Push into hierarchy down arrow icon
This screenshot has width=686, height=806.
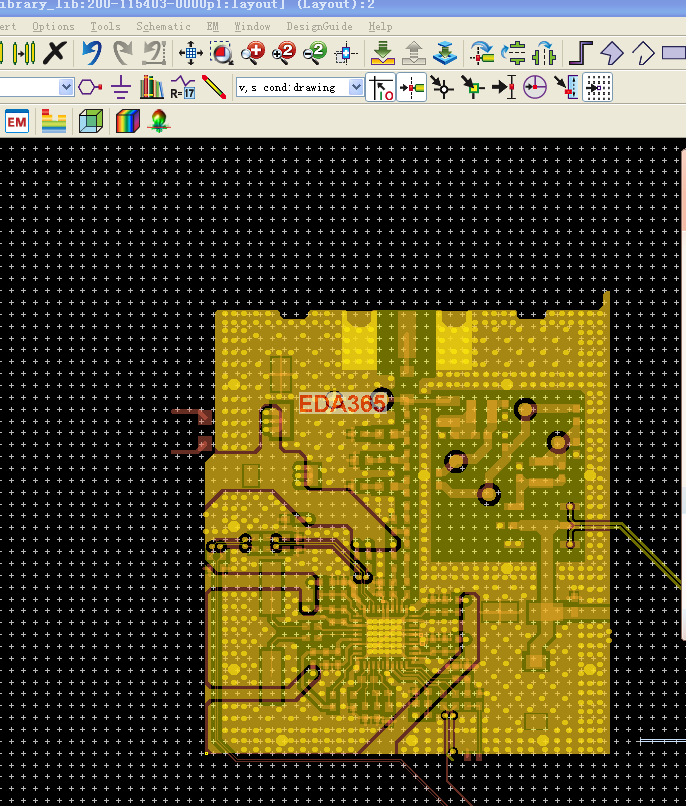[x=383, y=53]
